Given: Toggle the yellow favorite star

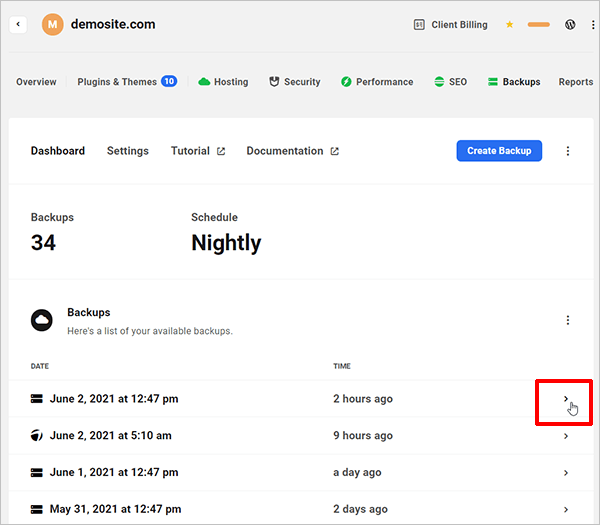Looking at the screenshot, I should [x=509, y=24].
